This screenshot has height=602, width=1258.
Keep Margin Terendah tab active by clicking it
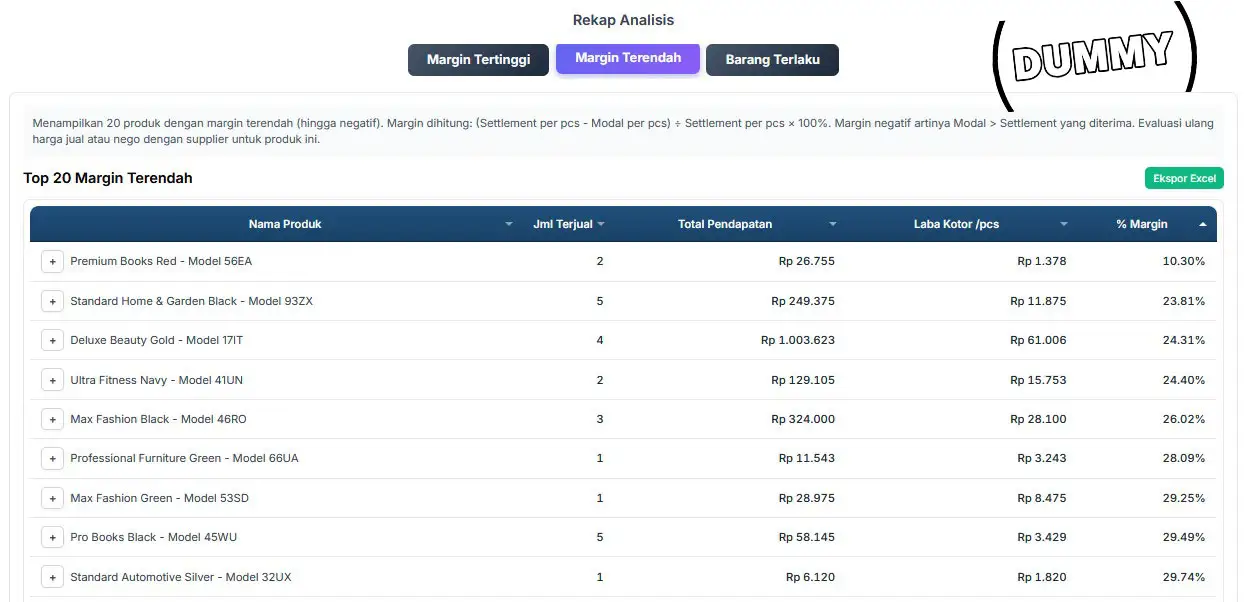tap(627, 59)
